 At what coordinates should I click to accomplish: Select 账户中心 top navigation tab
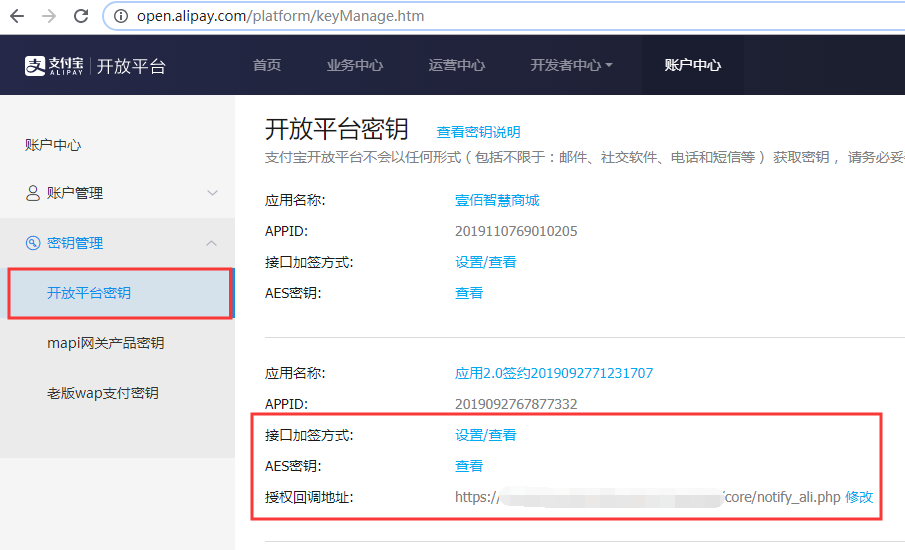point(692,65)
